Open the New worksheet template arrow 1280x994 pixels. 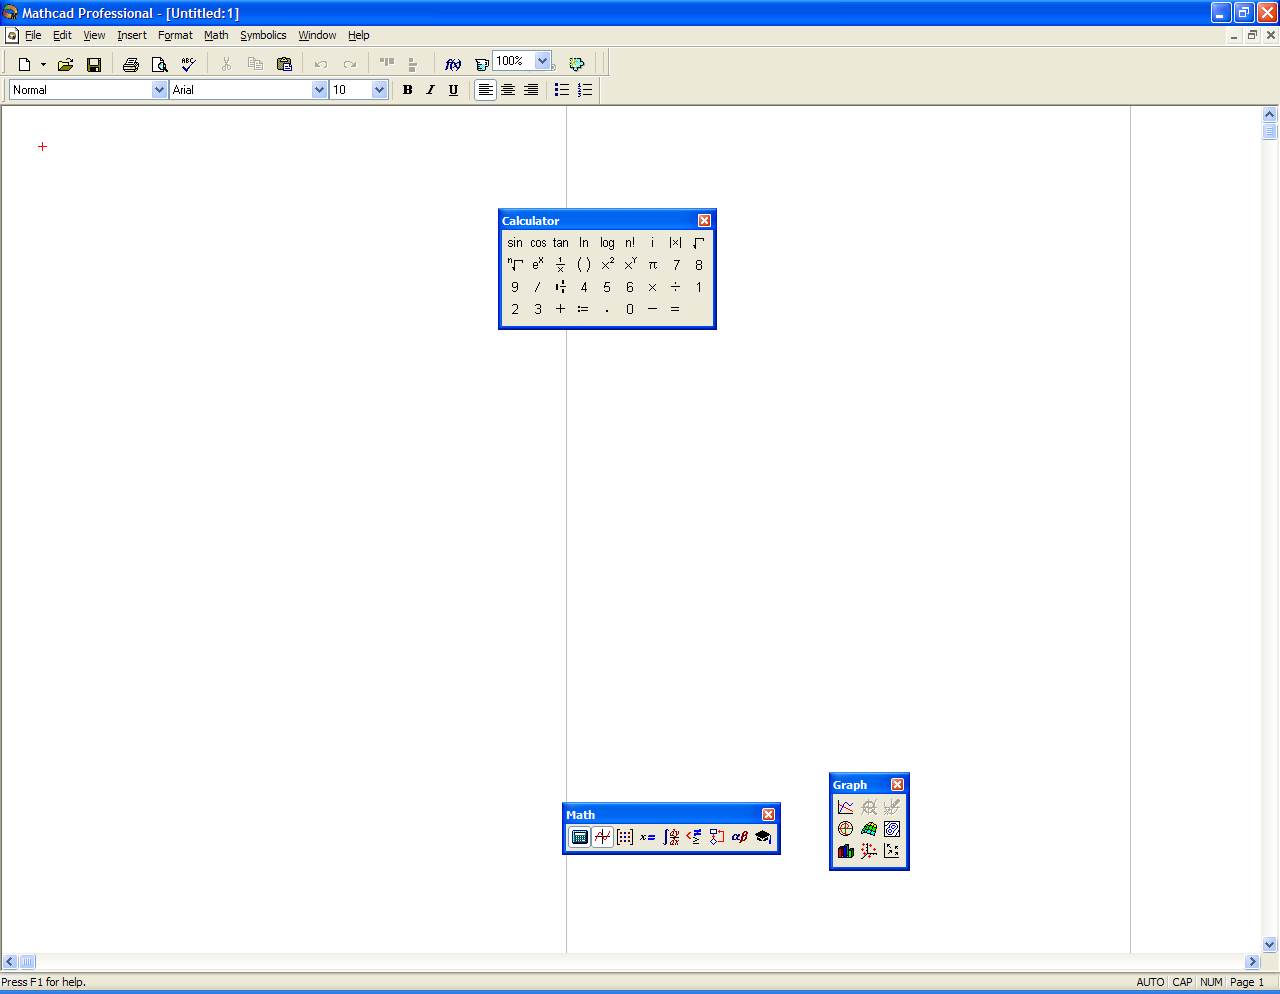point(43,64)
